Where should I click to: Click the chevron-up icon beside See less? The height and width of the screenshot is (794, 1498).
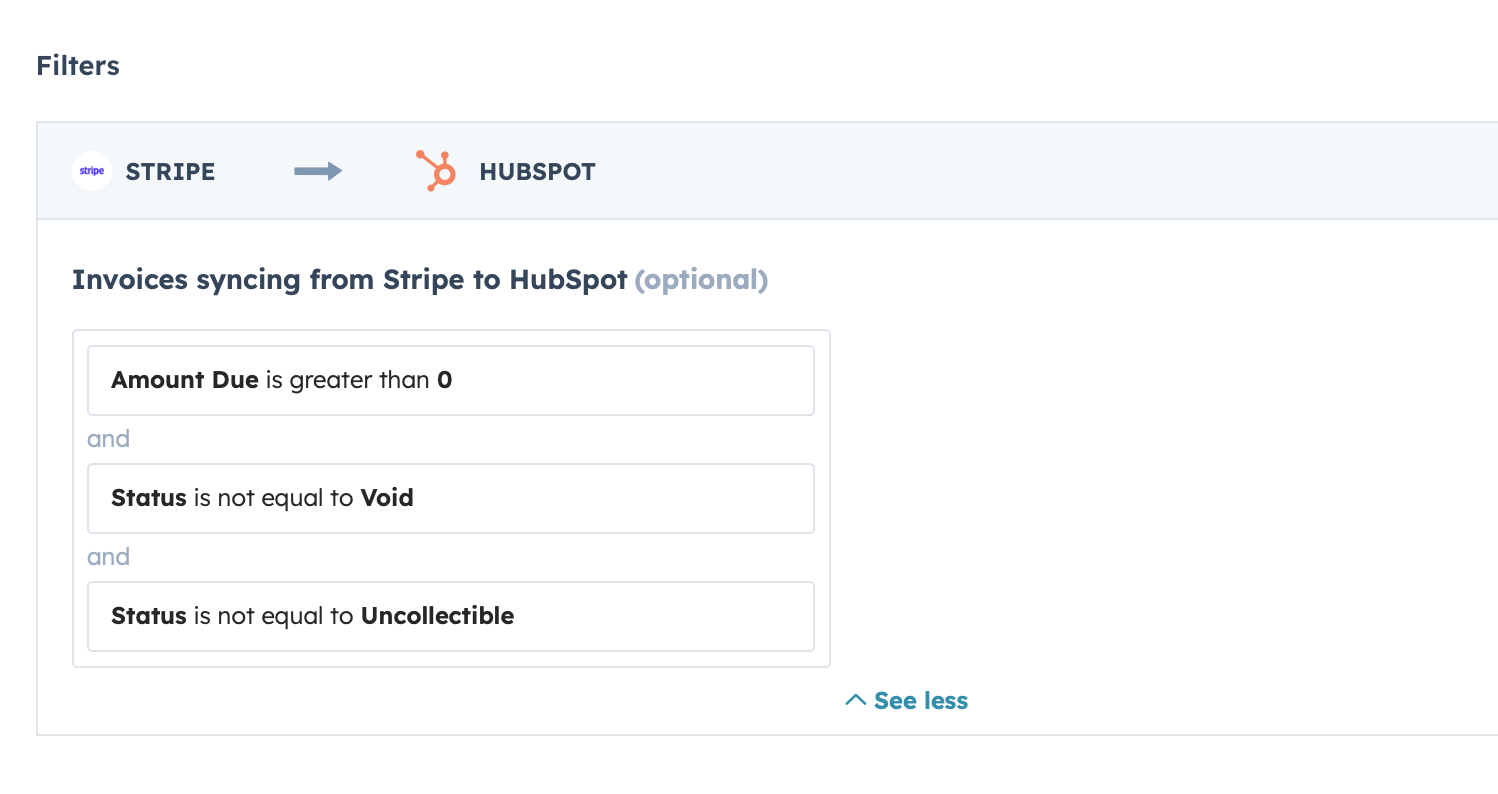[x=855, y=700]
